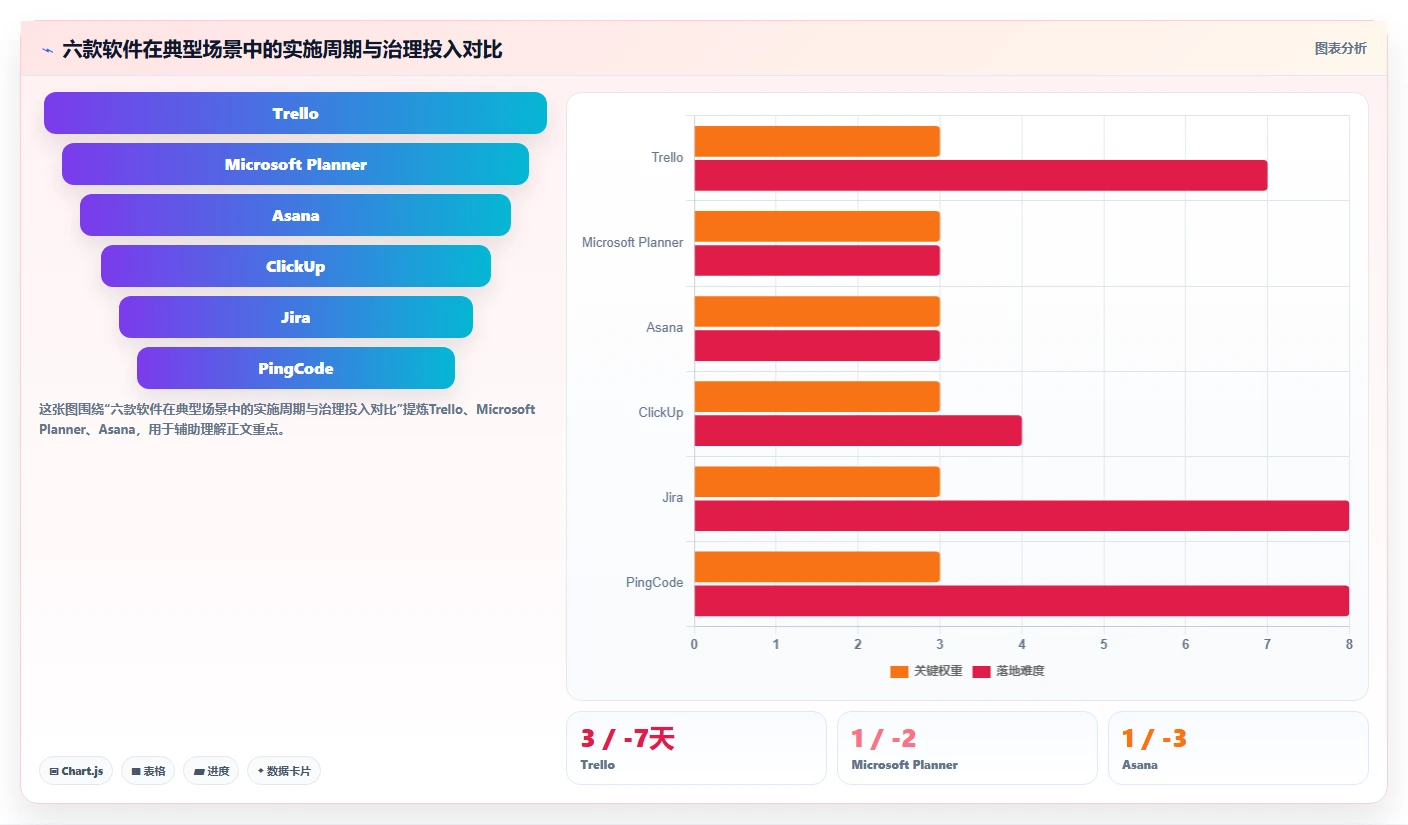The width and height of the screenshot is (1408, 825).
Task: Click Microsoft Planner's red chart bar
Action: (x=817, y=260)
